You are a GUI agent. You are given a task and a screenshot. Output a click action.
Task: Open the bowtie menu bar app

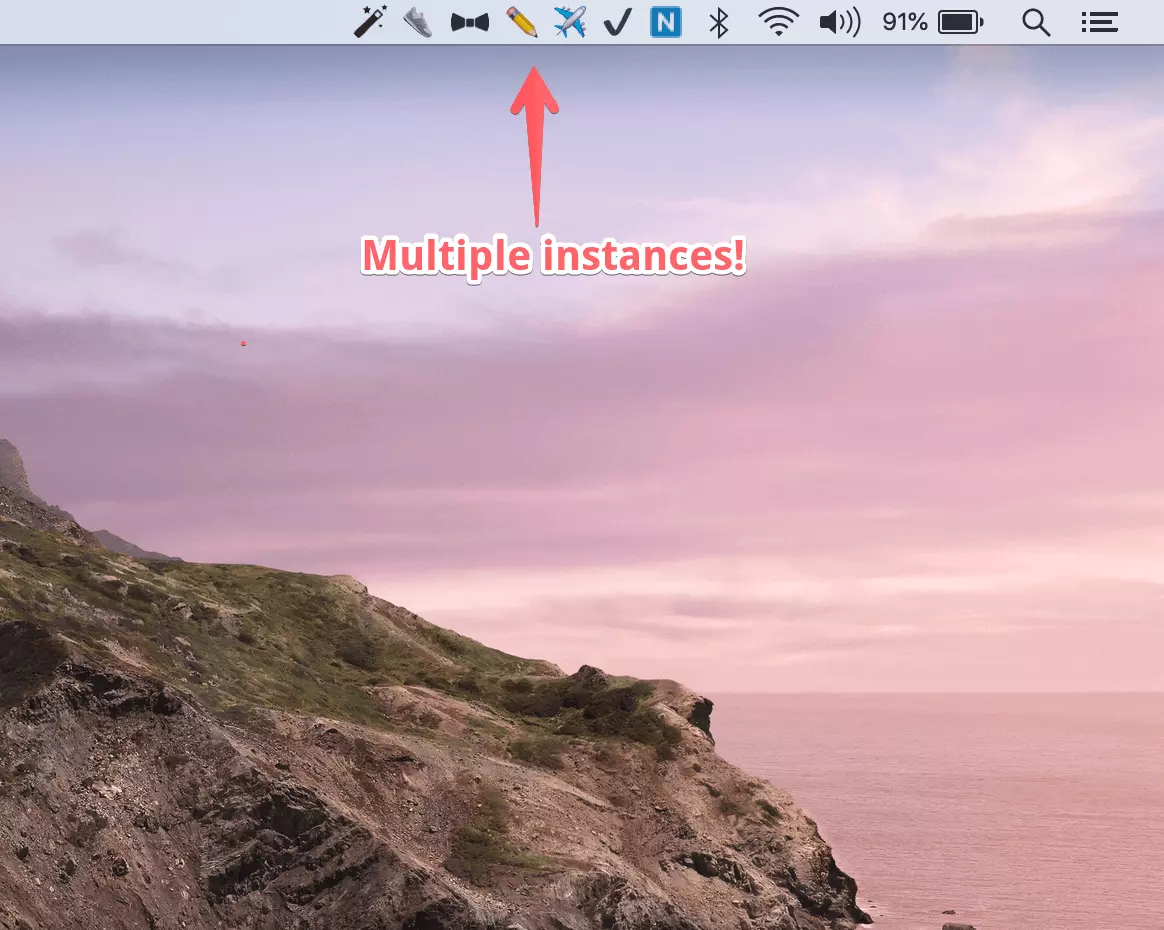coord(468,21)
